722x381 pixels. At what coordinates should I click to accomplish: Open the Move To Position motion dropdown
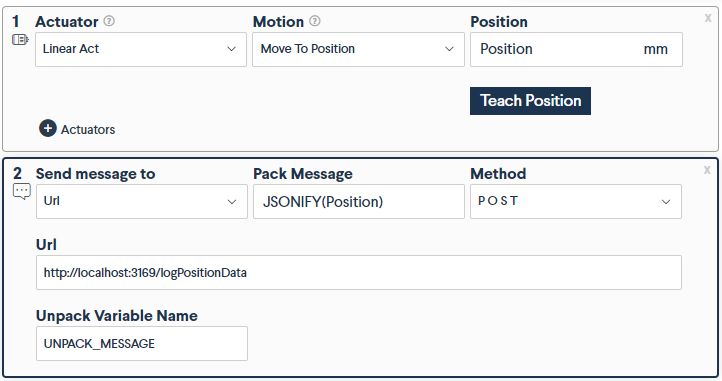358,49
